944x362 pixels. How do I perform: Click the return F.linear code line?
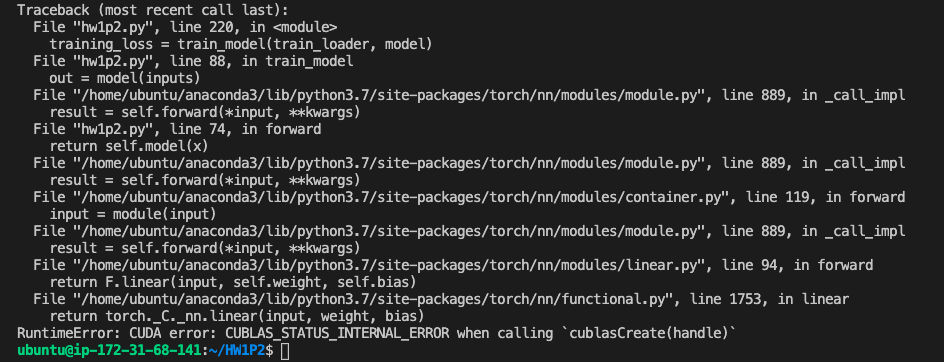tap(233, 282)
